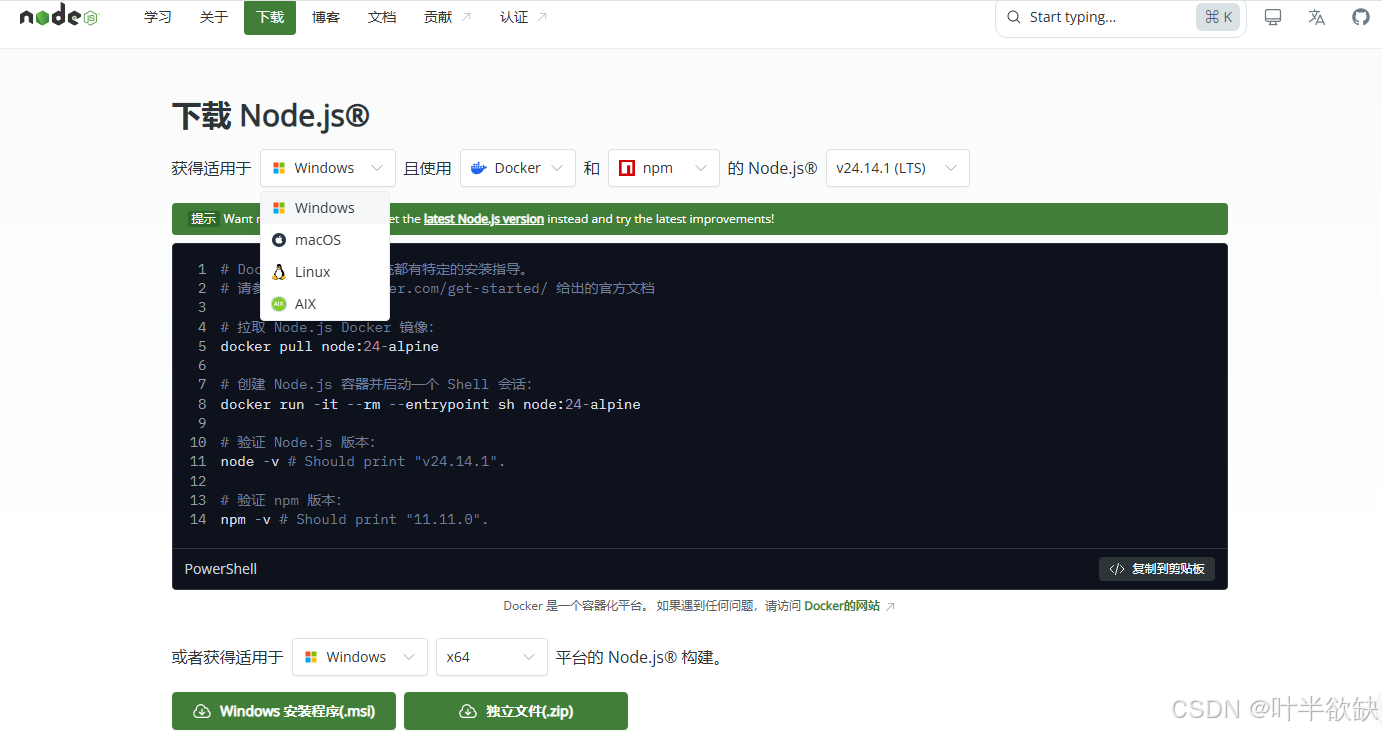The width and height of the screenshot is (1382, 732).
Task: Follow the latest Node.js version link
Action: [x=484, y=219]
